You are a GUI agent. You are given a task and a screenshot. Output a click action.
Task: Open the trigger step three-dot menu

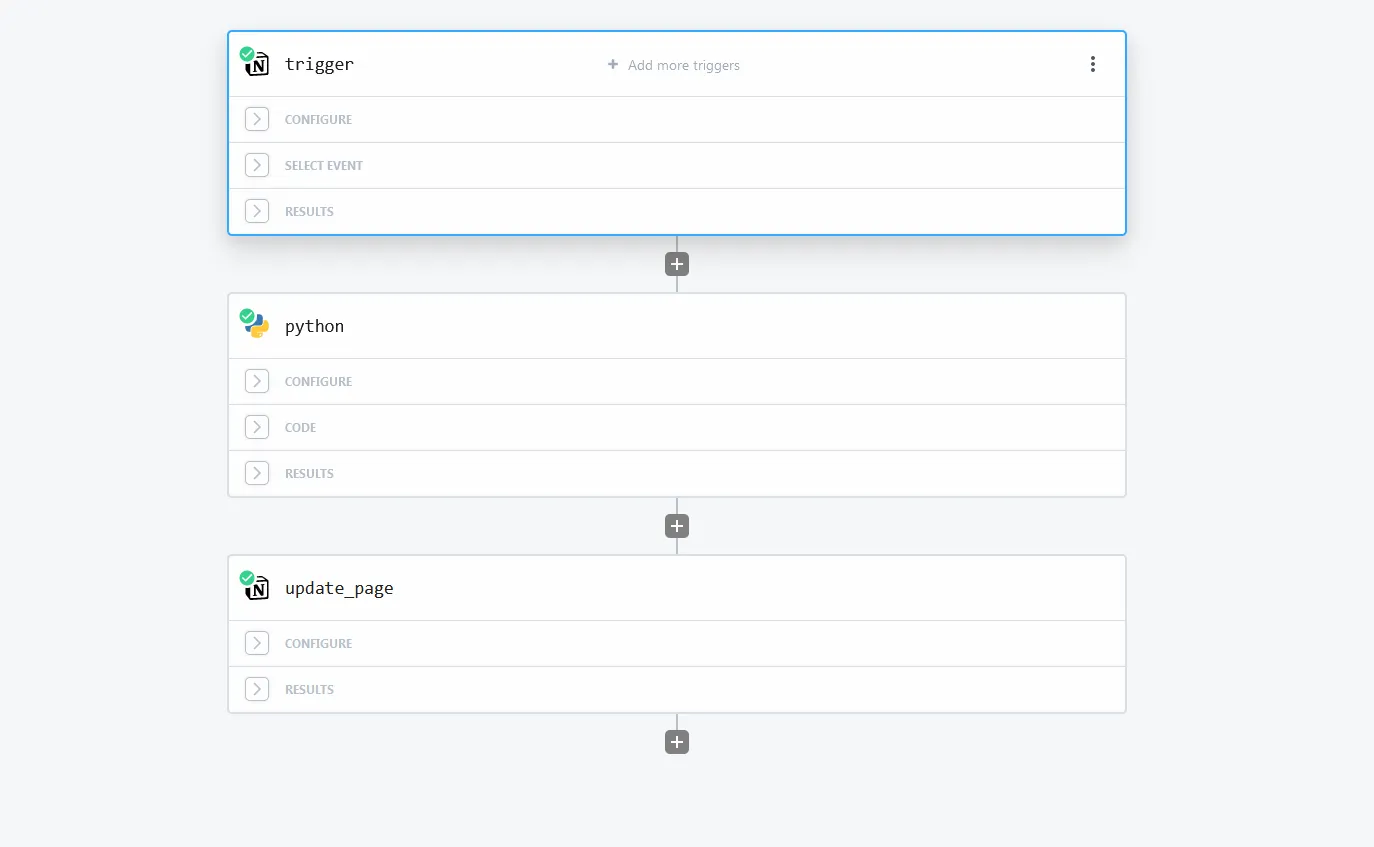click(1092, 64)
